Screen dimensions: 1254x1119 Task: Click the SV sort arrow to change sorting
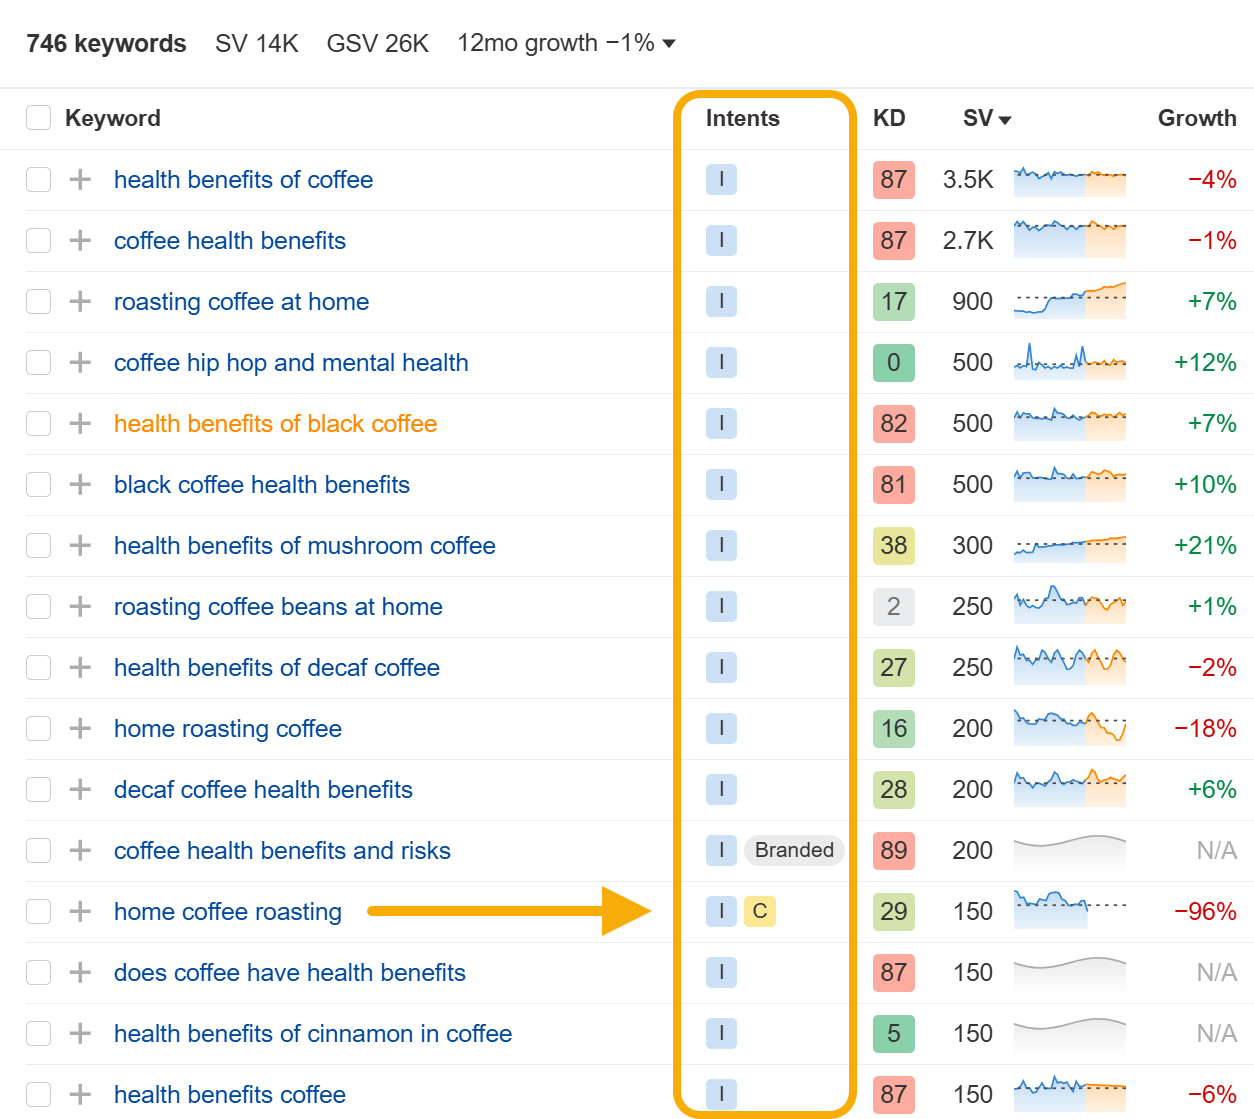coord(1006,118)
